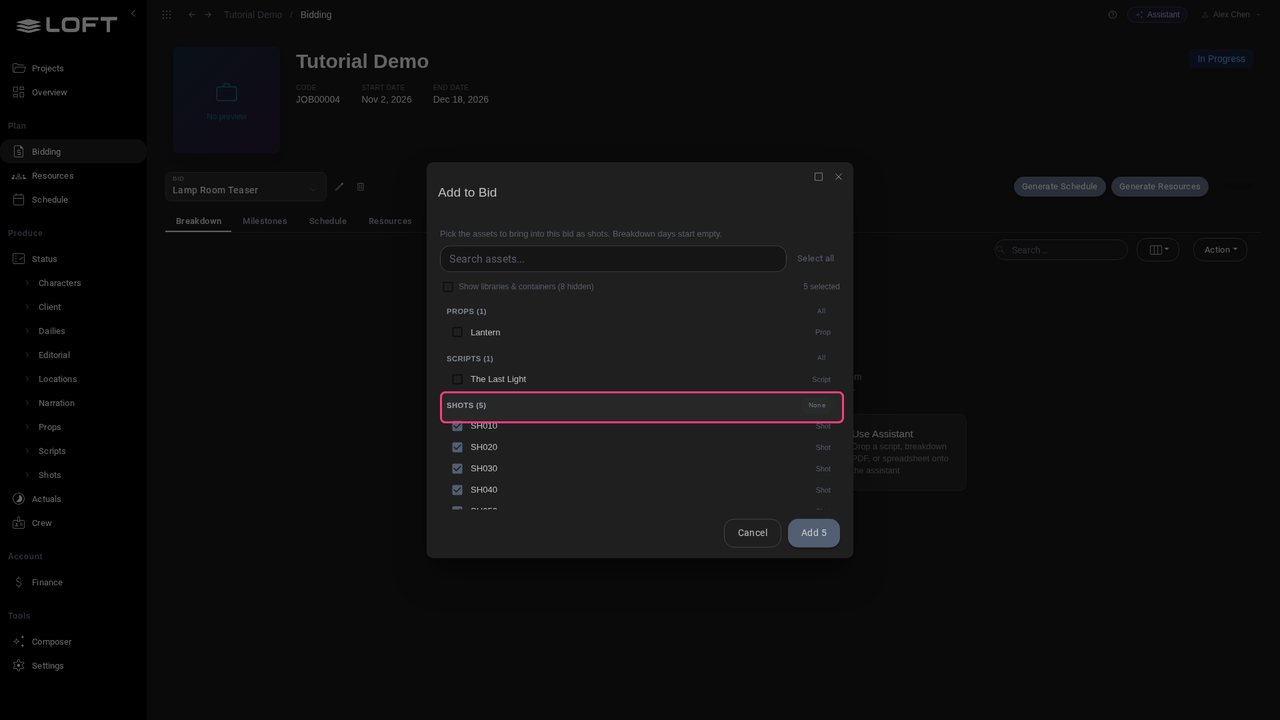
Task: Toggle Show libraries & containers checkbox
Action: pos(448,287)
